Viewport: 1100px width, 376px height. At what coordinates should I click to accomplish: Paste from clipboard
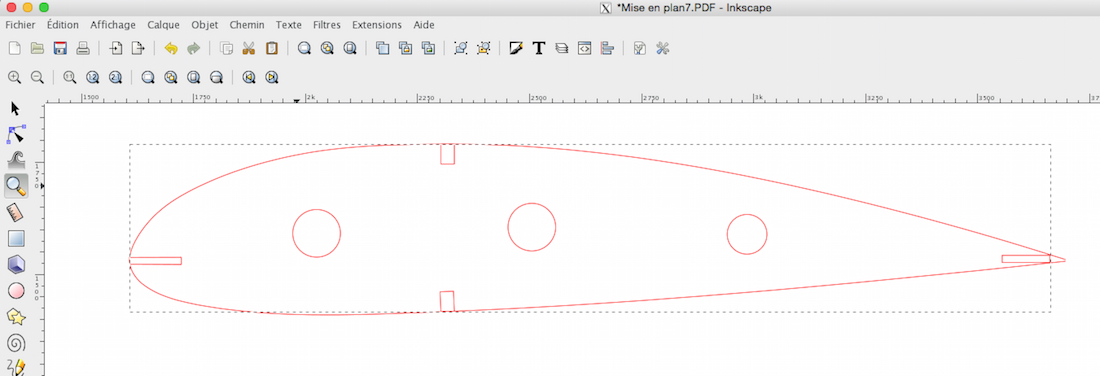pos(271,48)
